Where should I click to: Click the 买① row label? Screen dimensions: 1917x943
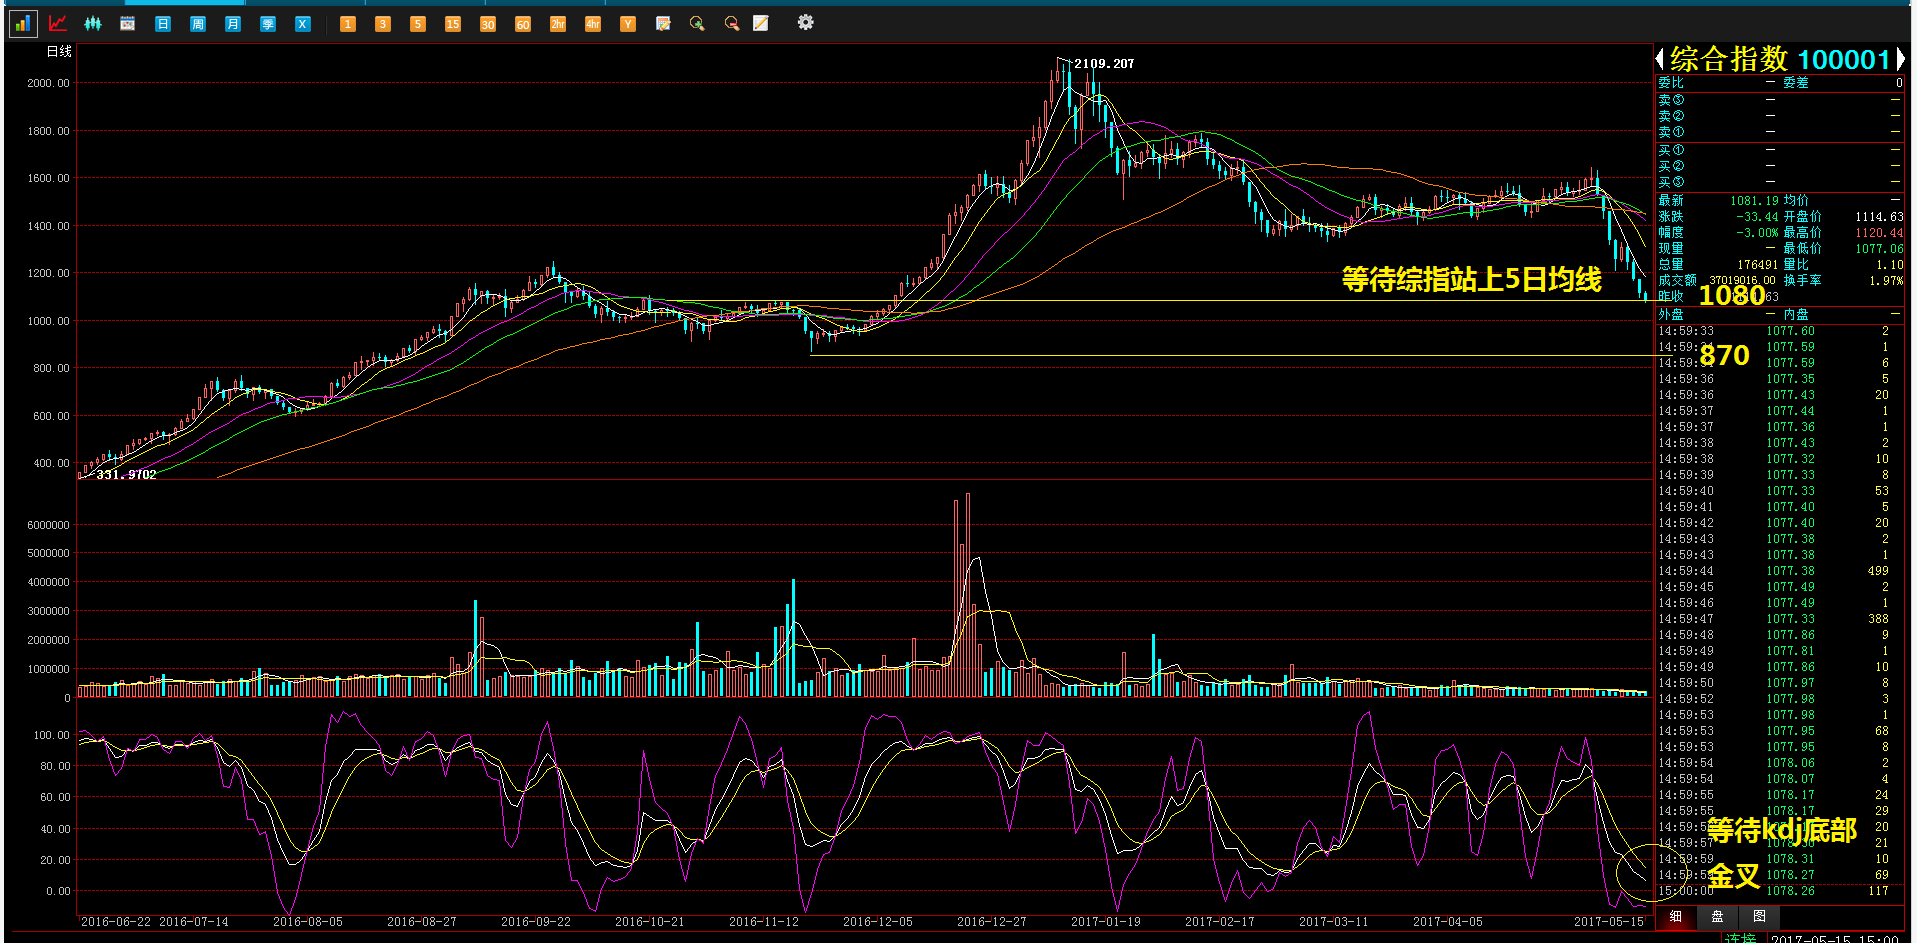click(1671, 150)
